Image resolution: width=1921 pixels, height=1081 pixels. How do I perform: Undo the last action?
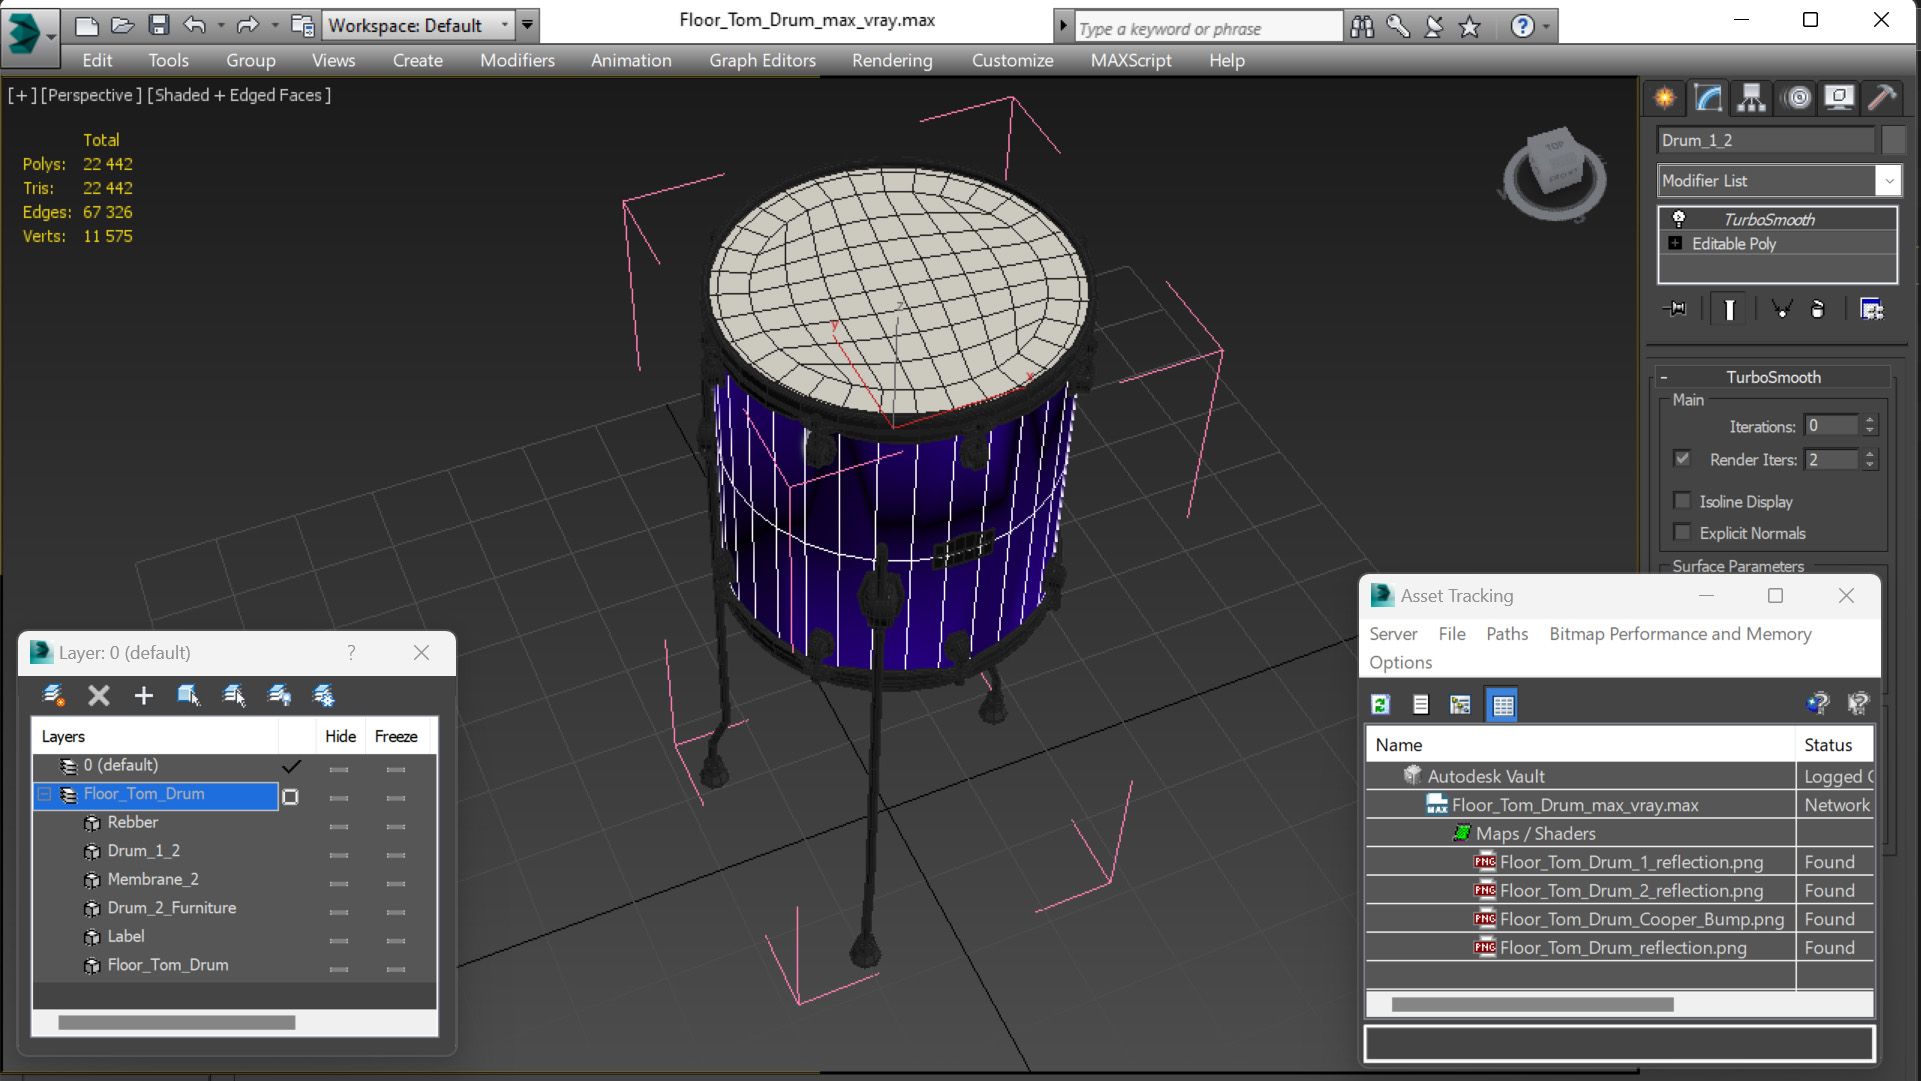tap(195, 25)
